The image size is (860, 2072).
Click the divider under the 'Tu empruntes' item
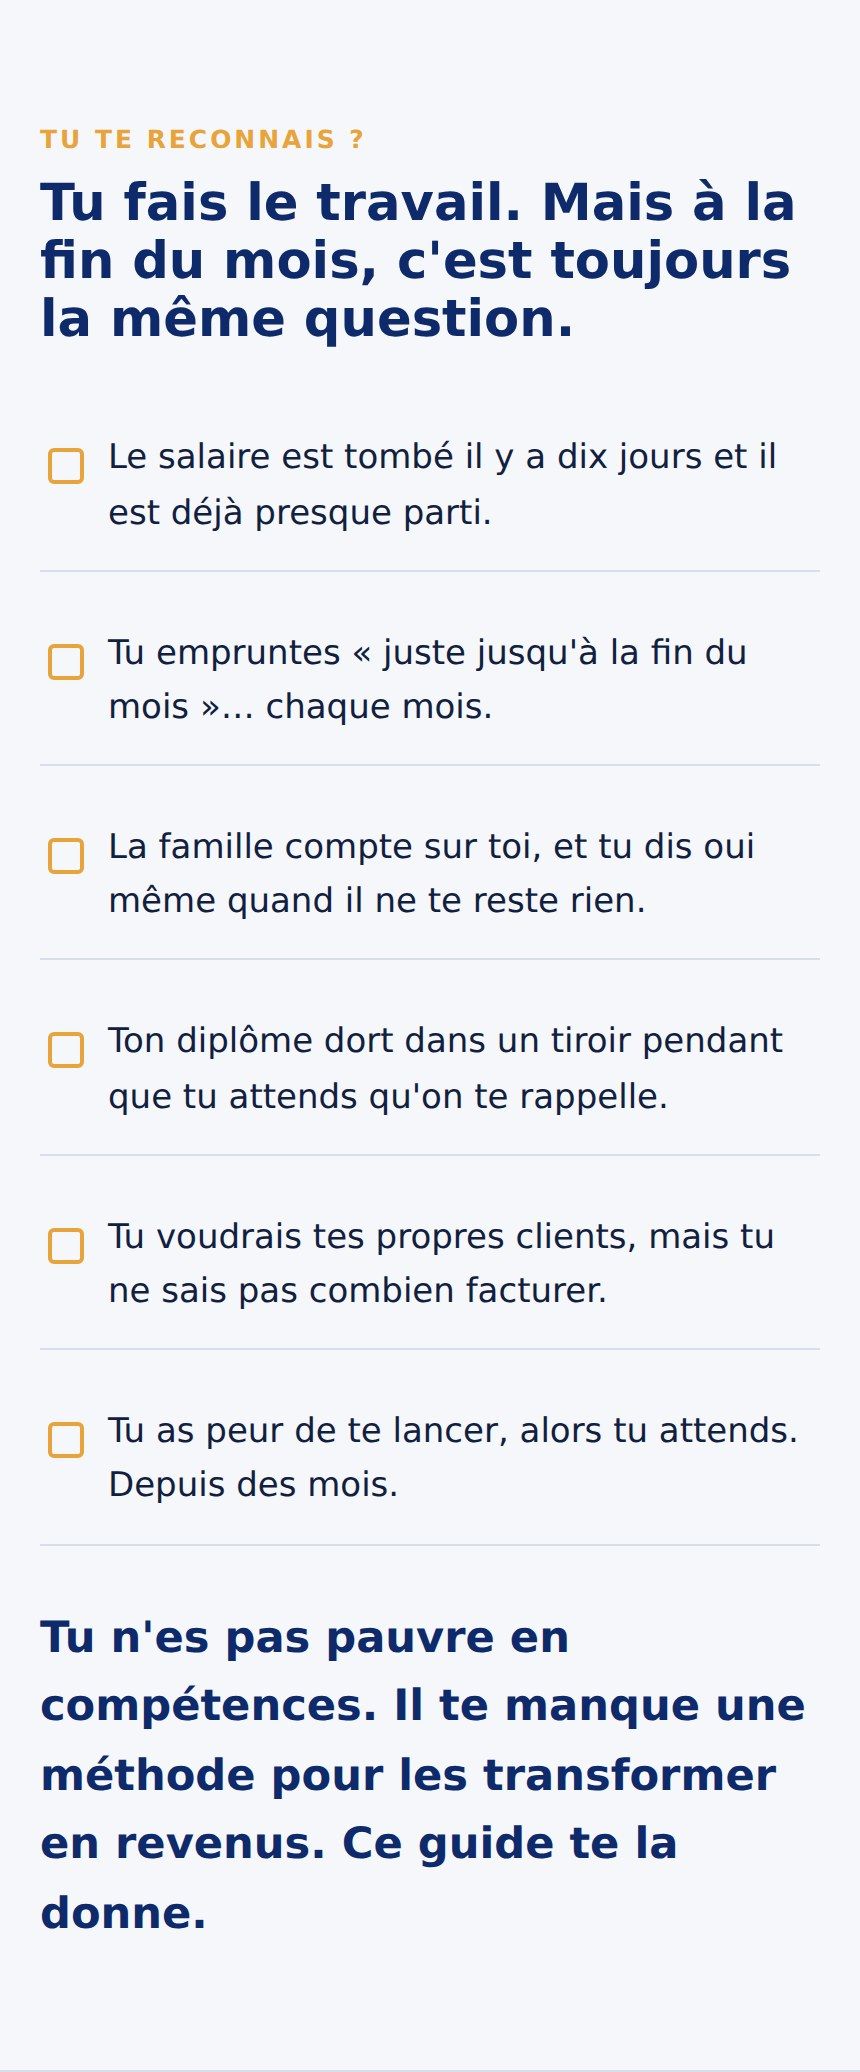coord(430,765)
